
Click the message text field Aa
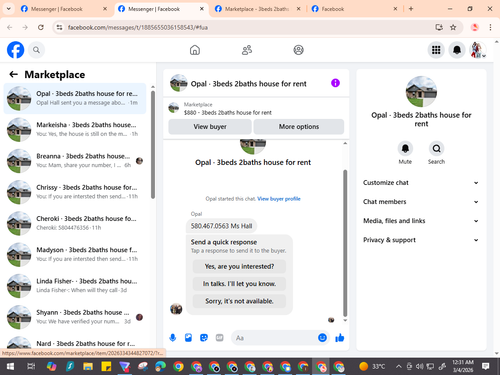click(x=275, y=338)
